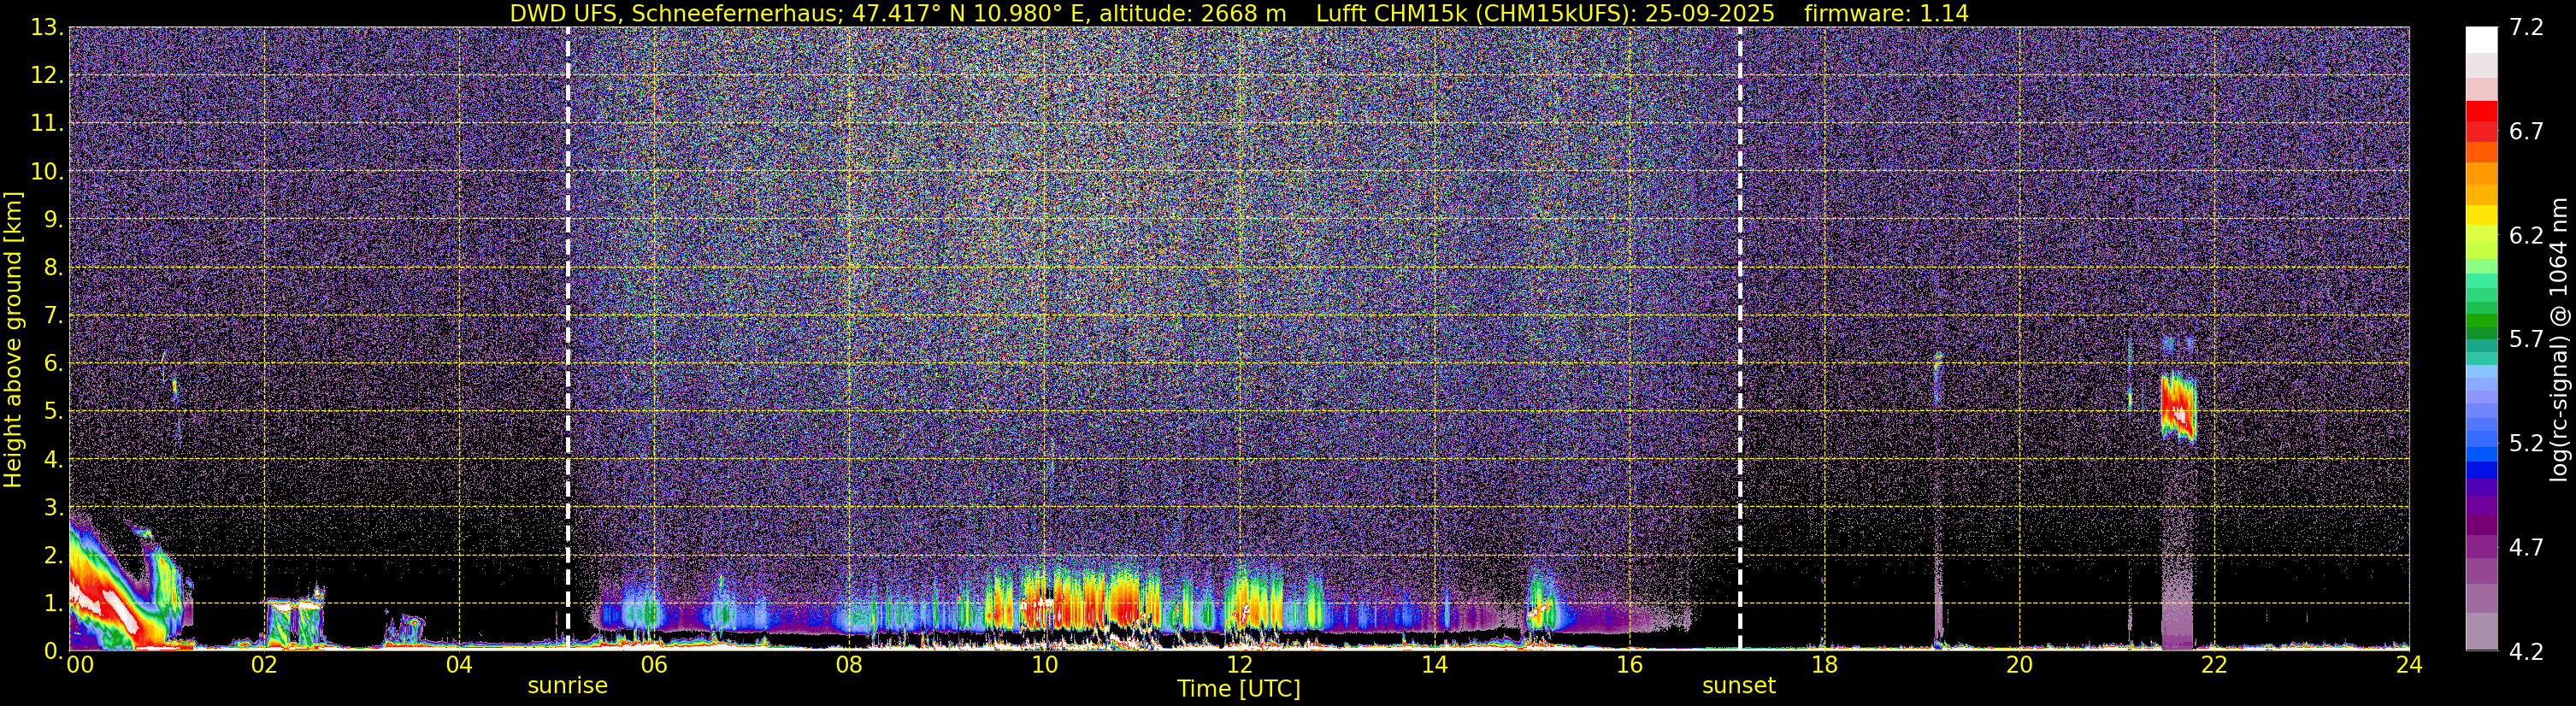The image size is (2576, 706).
Task: Click the height axis tick '12.'
Action: click(46, 75)
